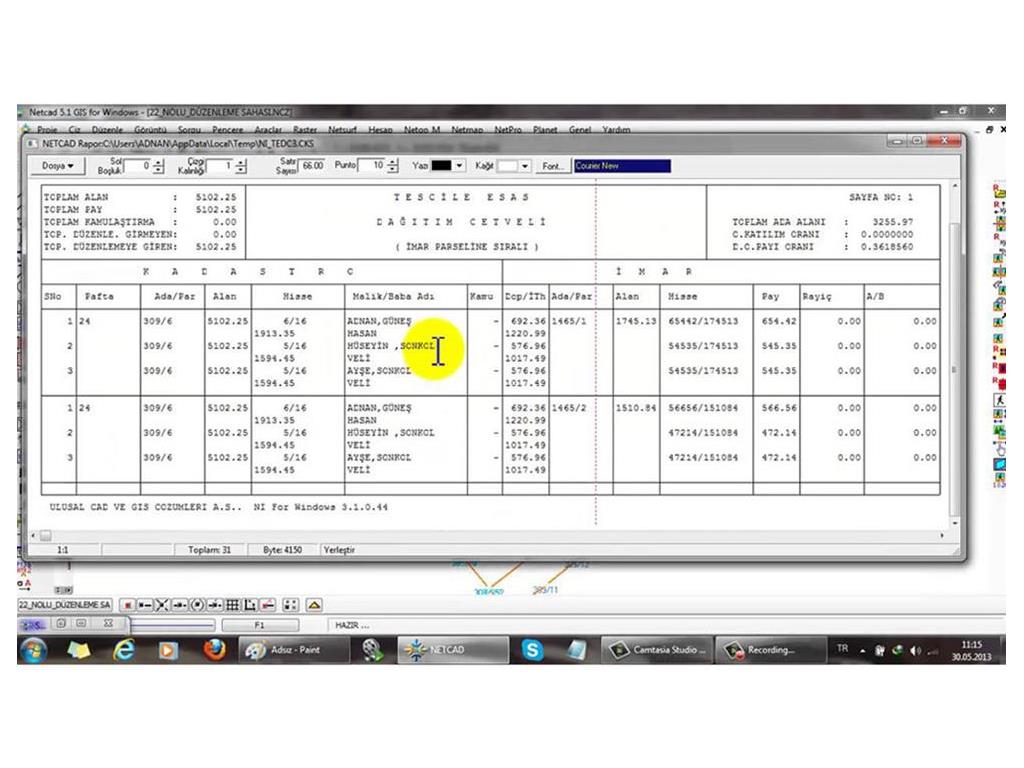Image resolution: width=1024 pixels, height=768 pixels.
Task: Open Firefox from the taskbar
Action: pos(214,650)
